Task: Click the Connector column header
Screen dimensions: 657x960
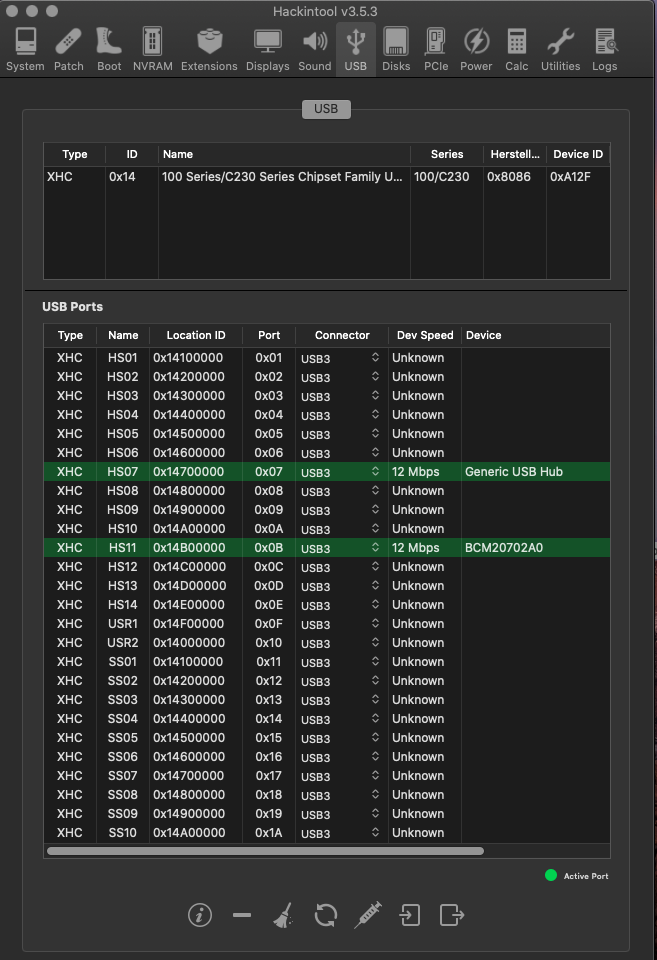Action: [x=342, y=335]
